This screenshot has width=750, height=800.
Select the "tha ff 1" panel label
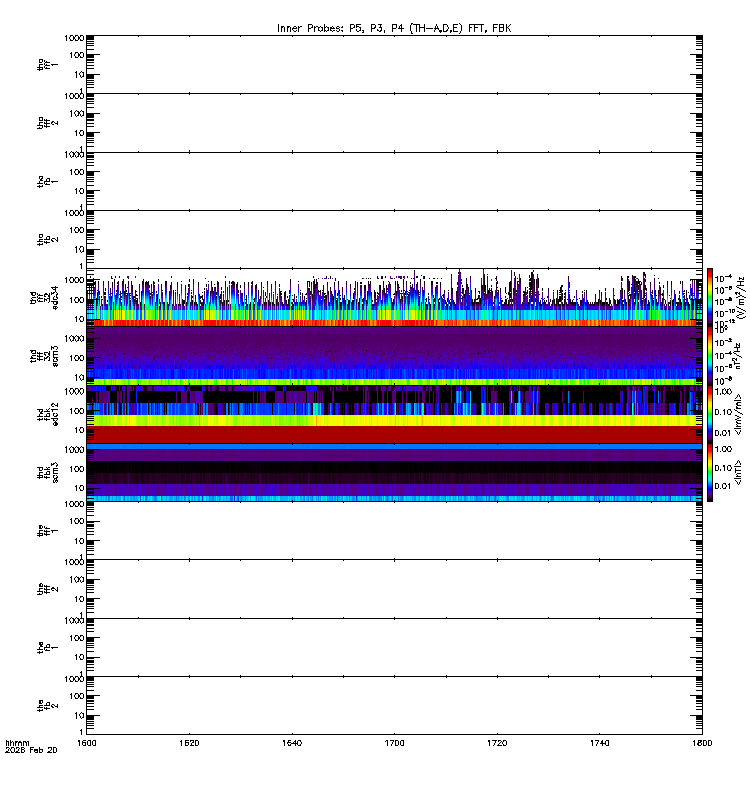[x=47, y=64]
